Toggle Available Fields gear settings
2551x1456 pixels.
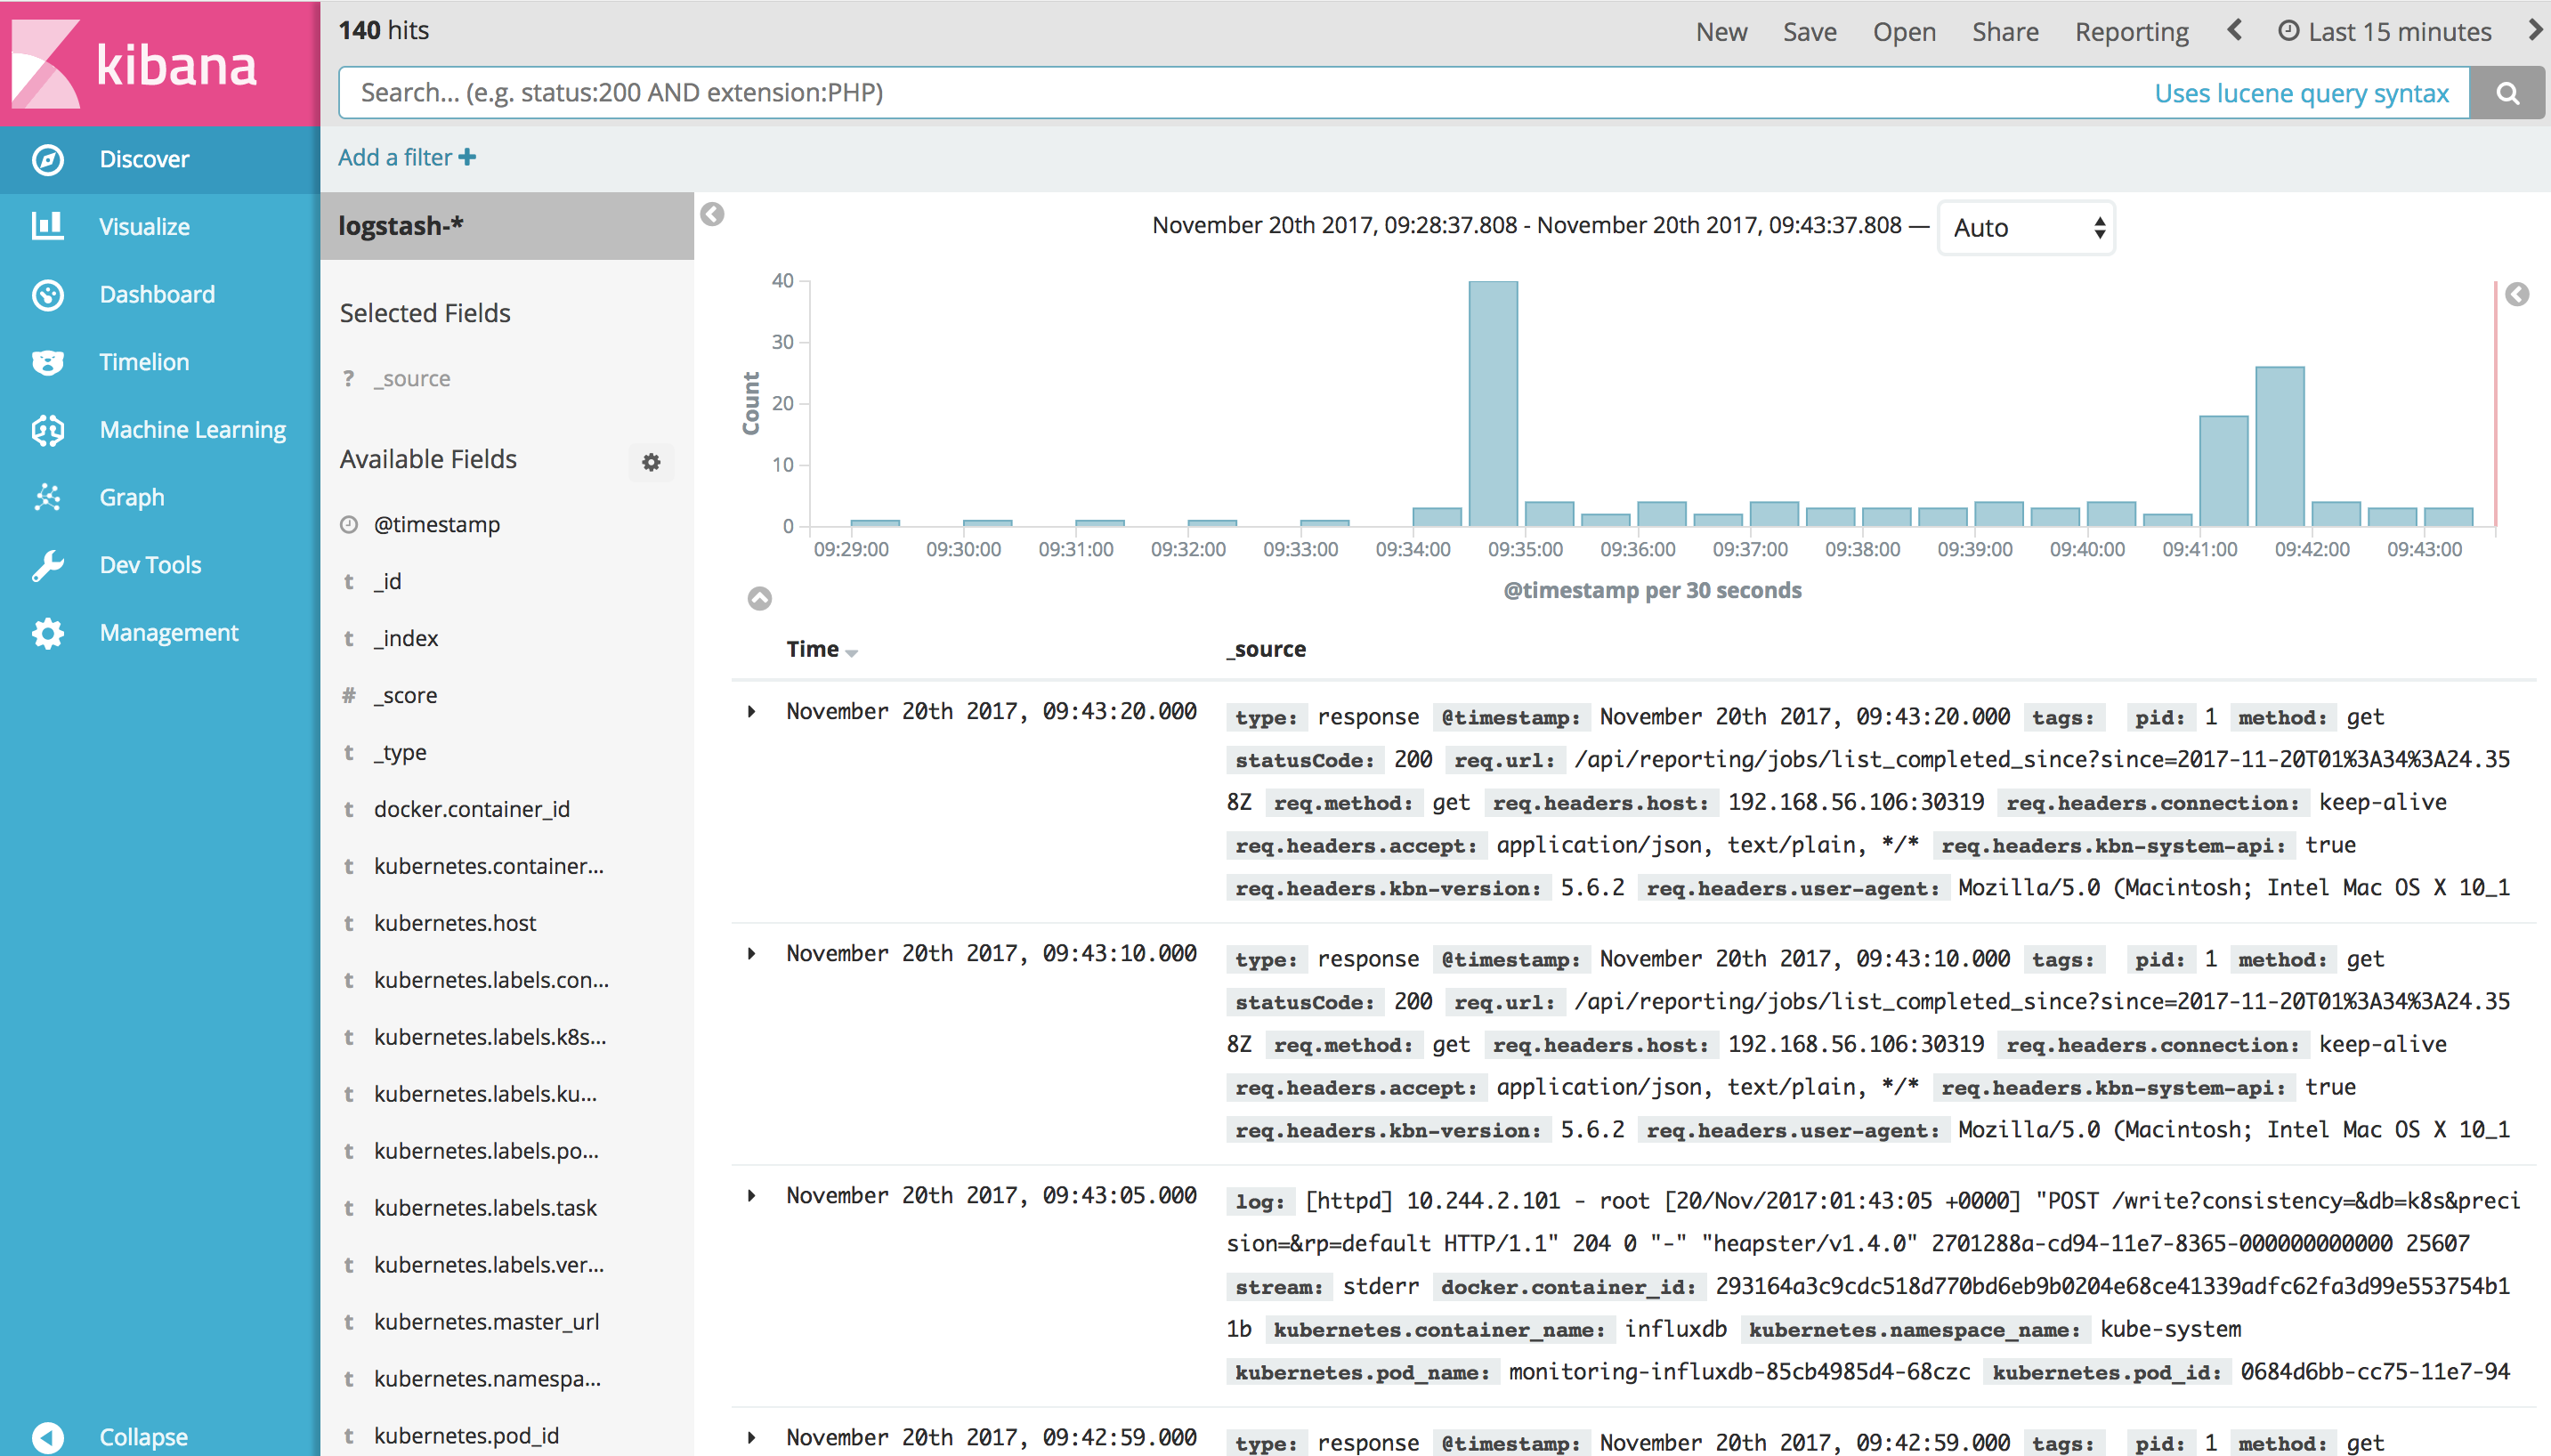pos(648,461)
